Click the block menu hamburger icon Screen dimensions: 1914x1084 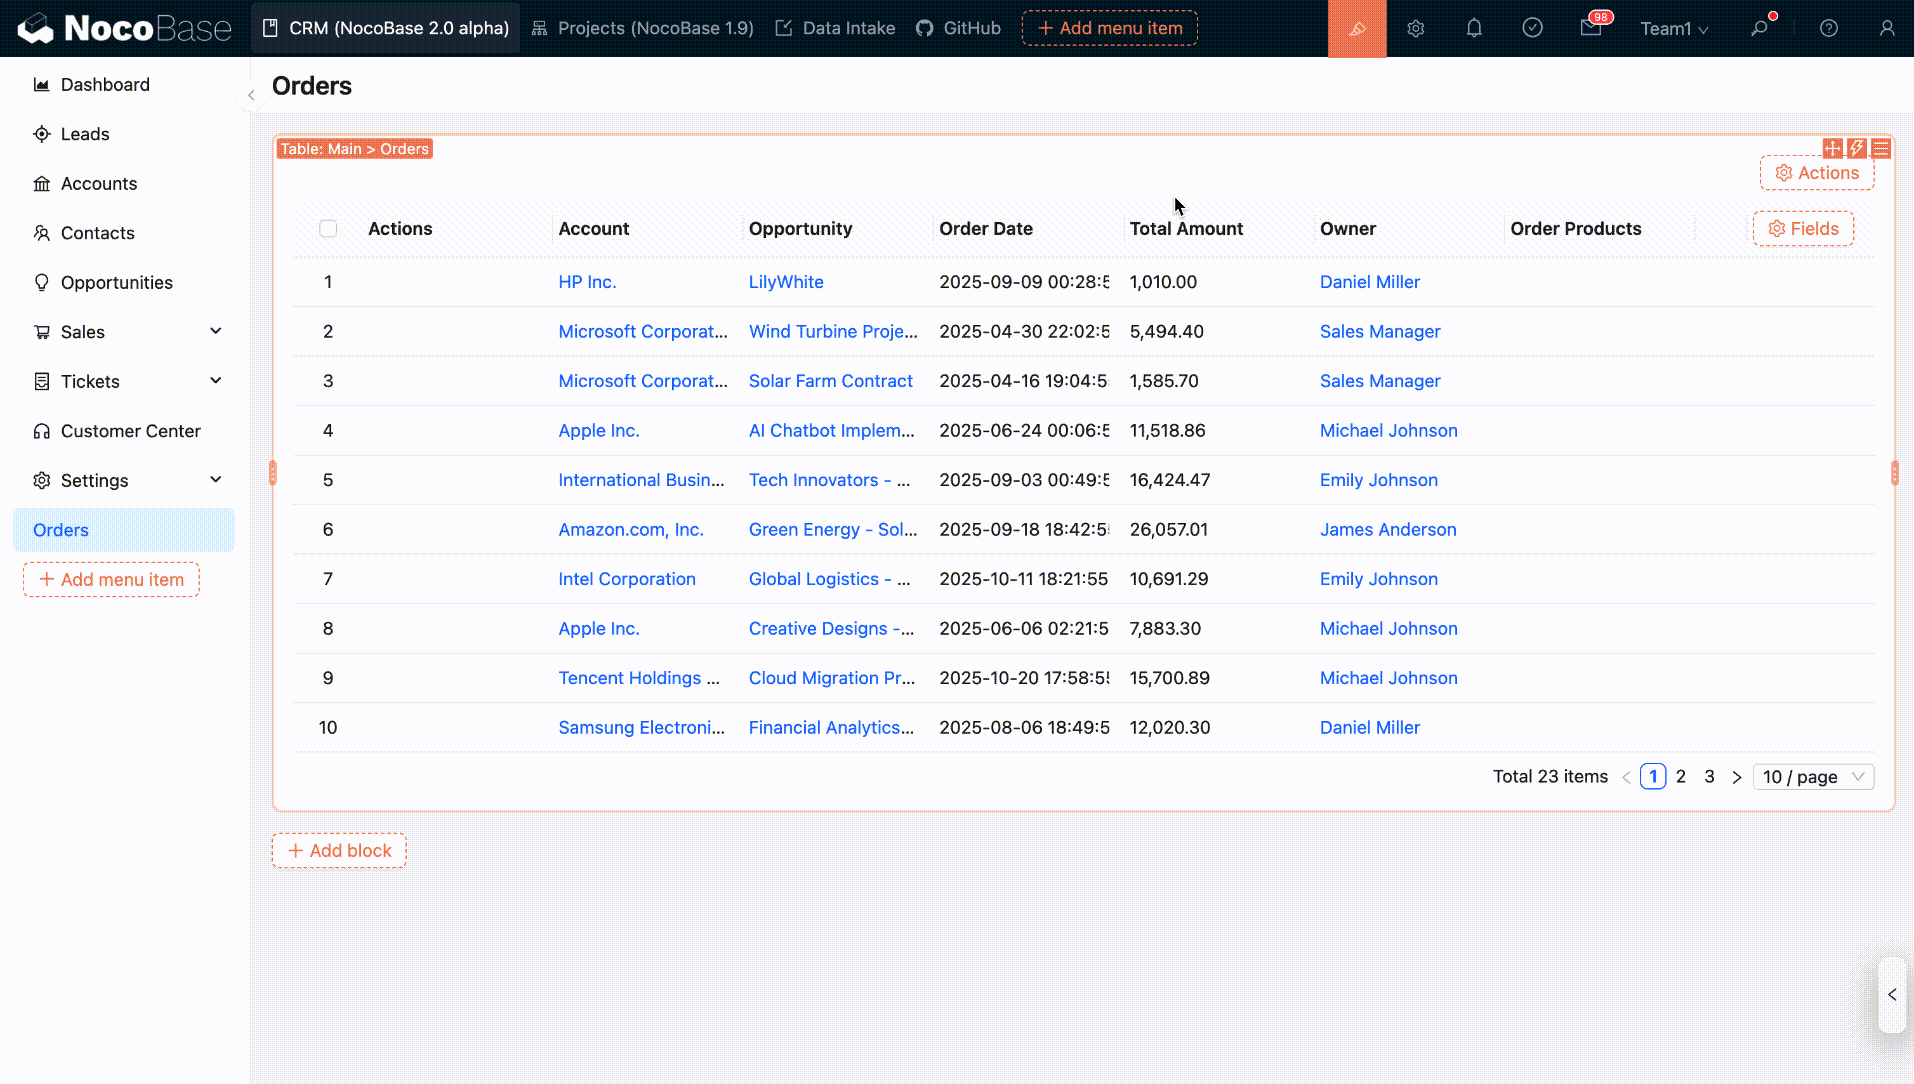point(1881,148)
